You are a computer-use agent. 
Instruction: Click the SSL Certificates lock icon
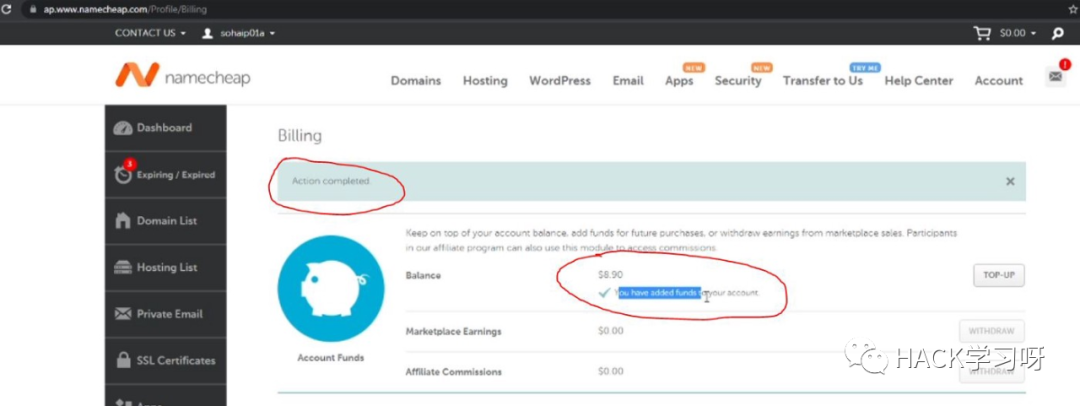(x=123, y=361)
